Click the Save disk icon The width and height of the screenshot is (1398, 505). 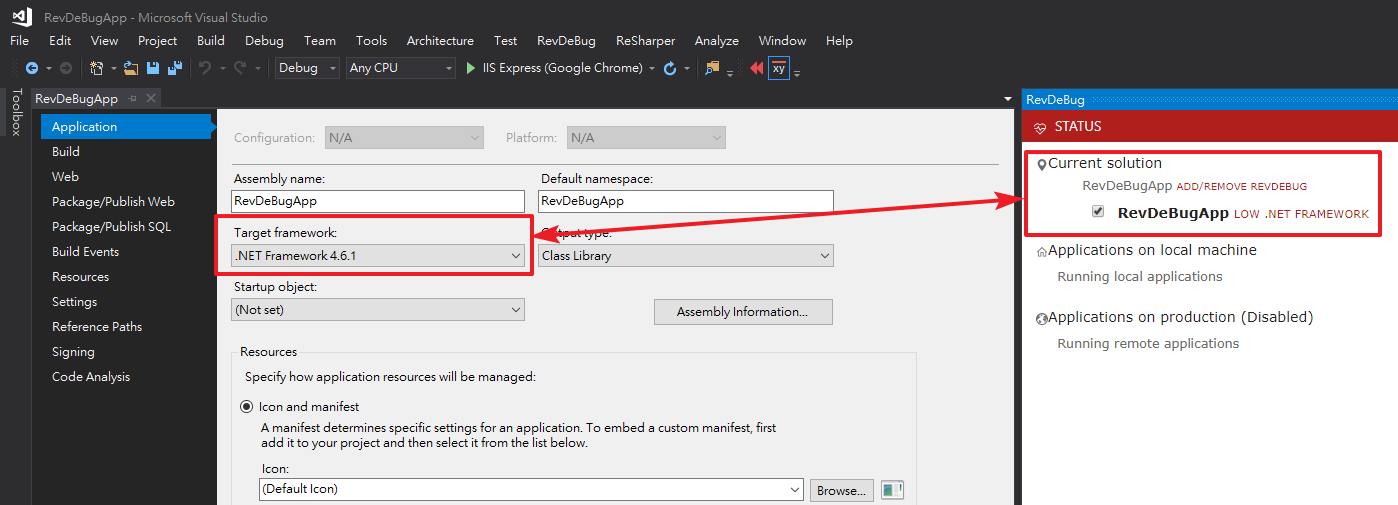pos(153,68)
